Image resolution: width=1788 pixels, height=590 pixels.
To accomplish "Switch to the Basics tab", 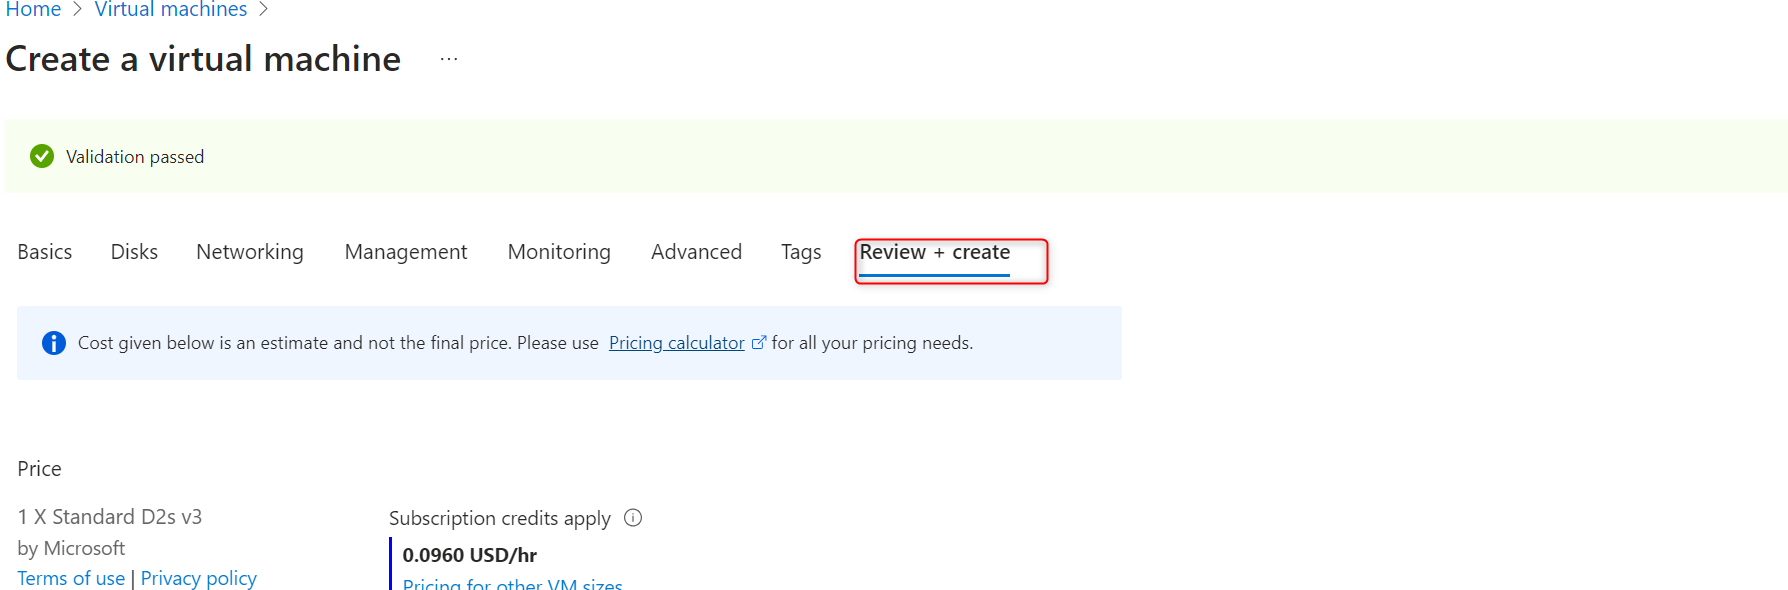I will coord(45,252).
